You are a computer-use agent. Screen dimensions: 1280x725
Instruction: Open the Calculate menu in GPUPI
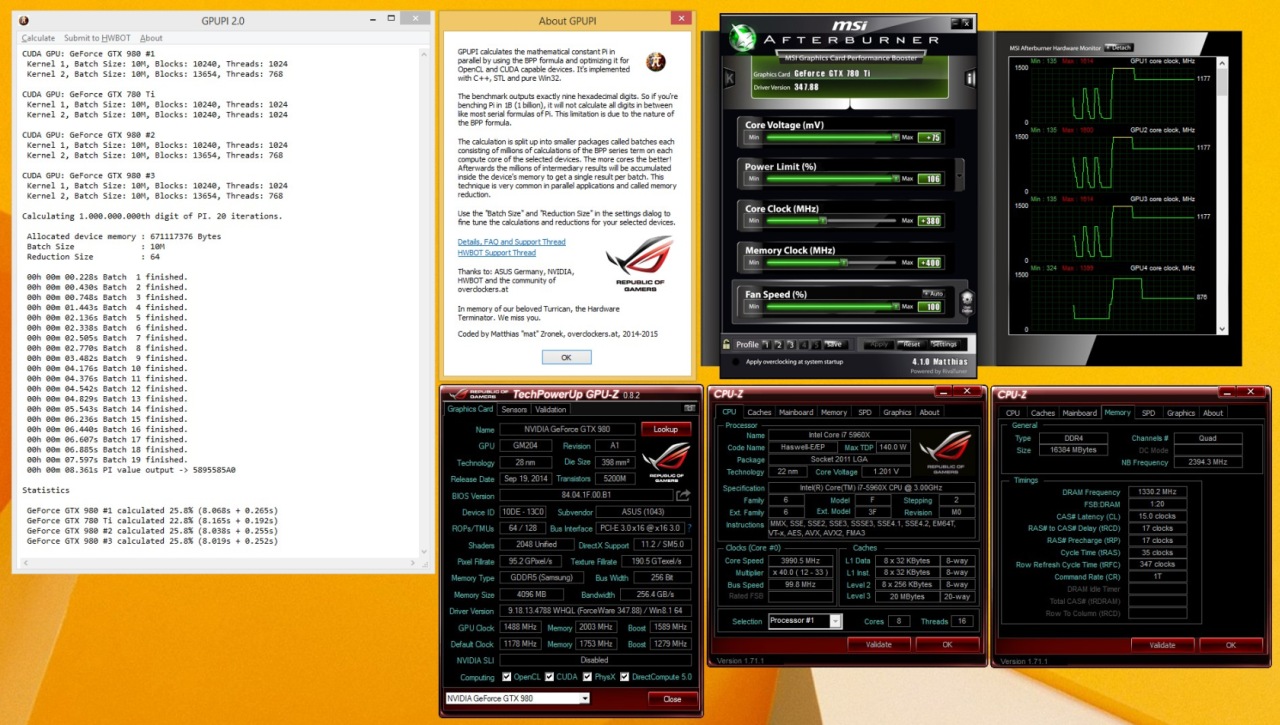pos(38,38)
